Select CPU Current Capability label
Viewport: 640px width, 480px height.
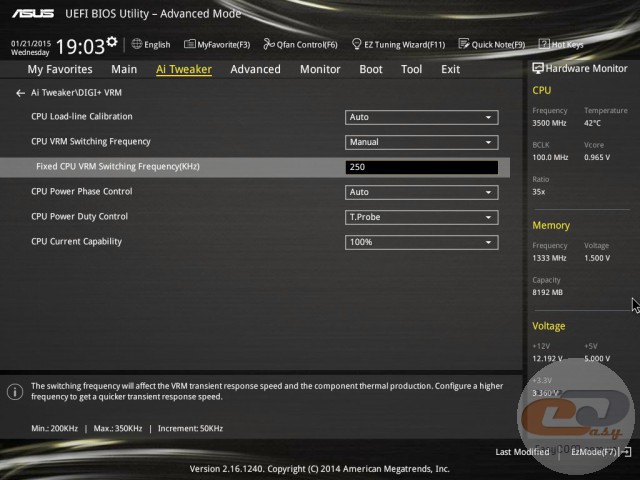76,242
